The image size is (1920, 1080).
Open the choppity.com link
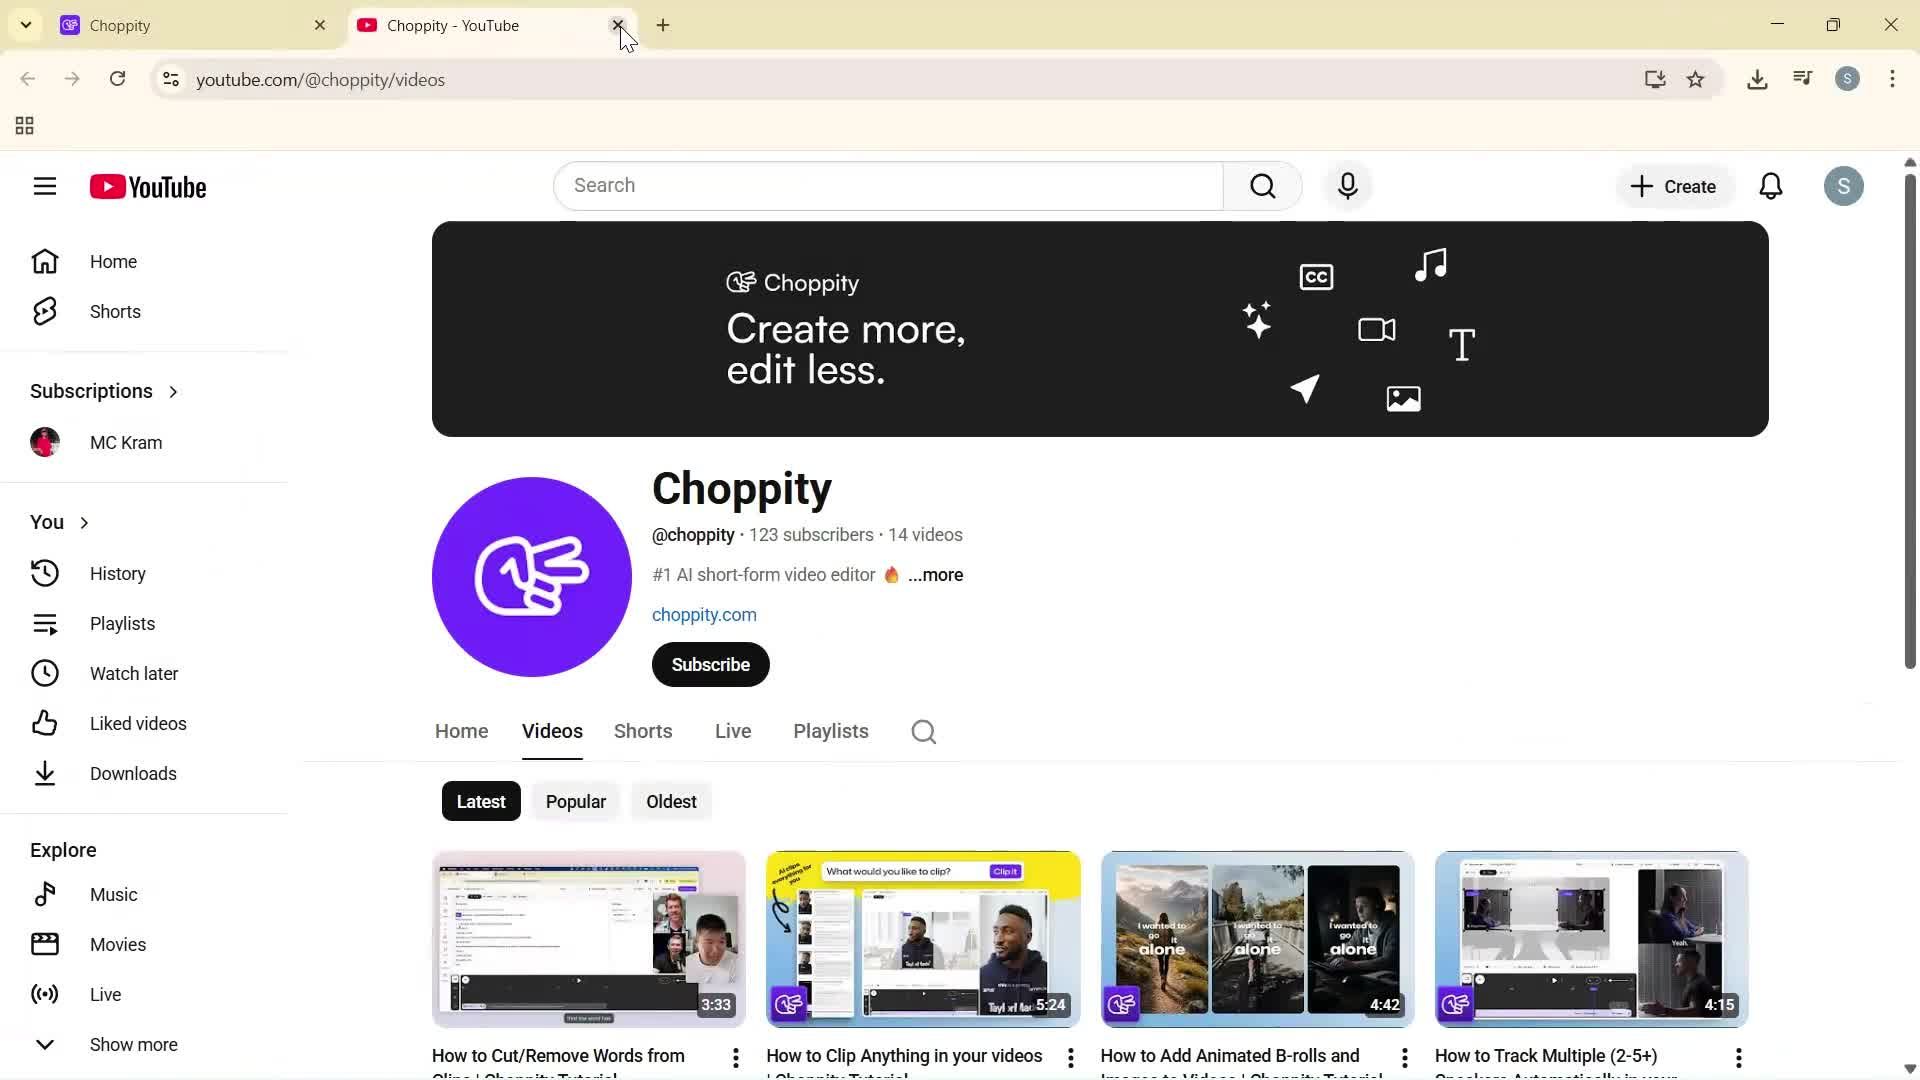point(704,614)
